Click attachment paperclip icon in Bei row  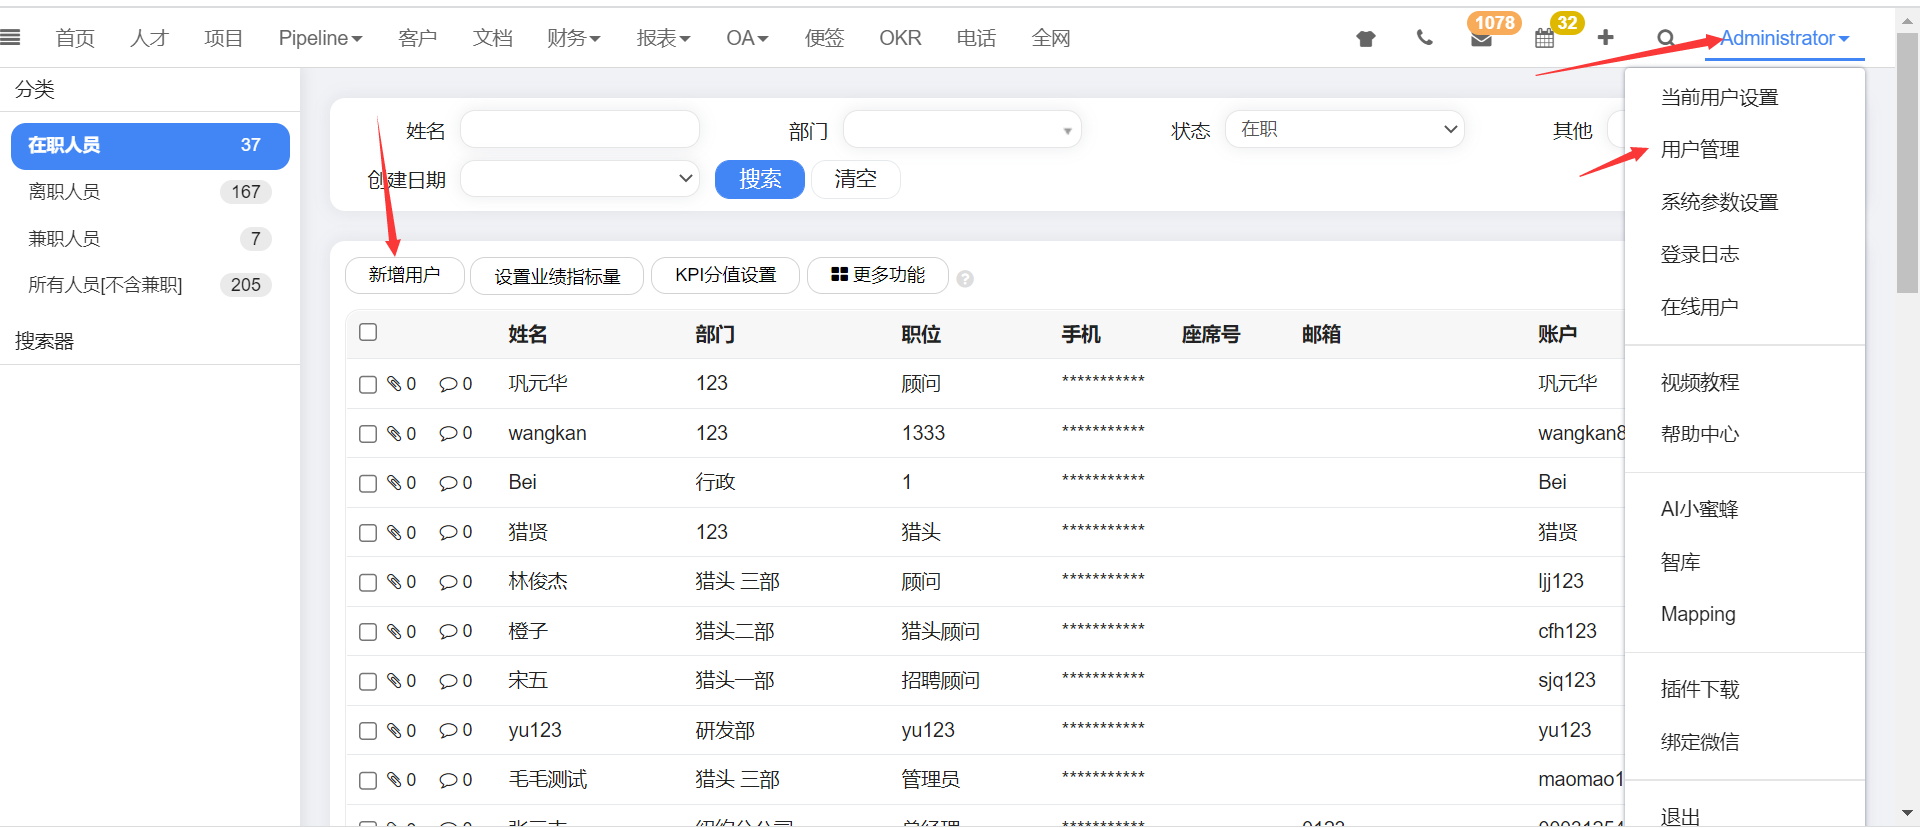point(395,483)
